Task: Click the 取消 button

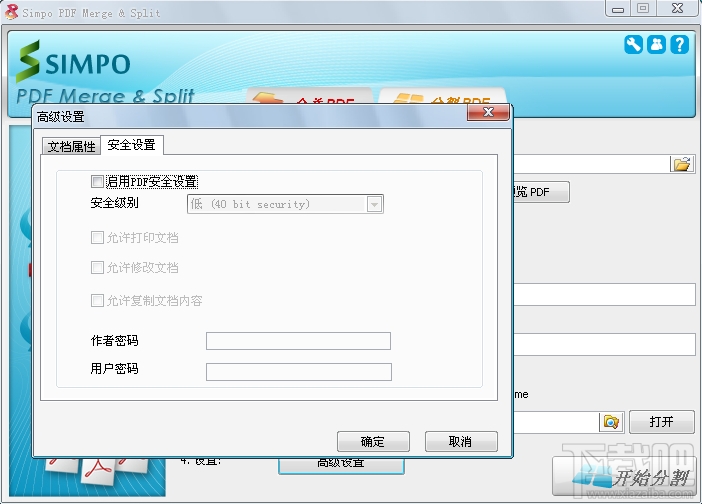Action: 461,442
